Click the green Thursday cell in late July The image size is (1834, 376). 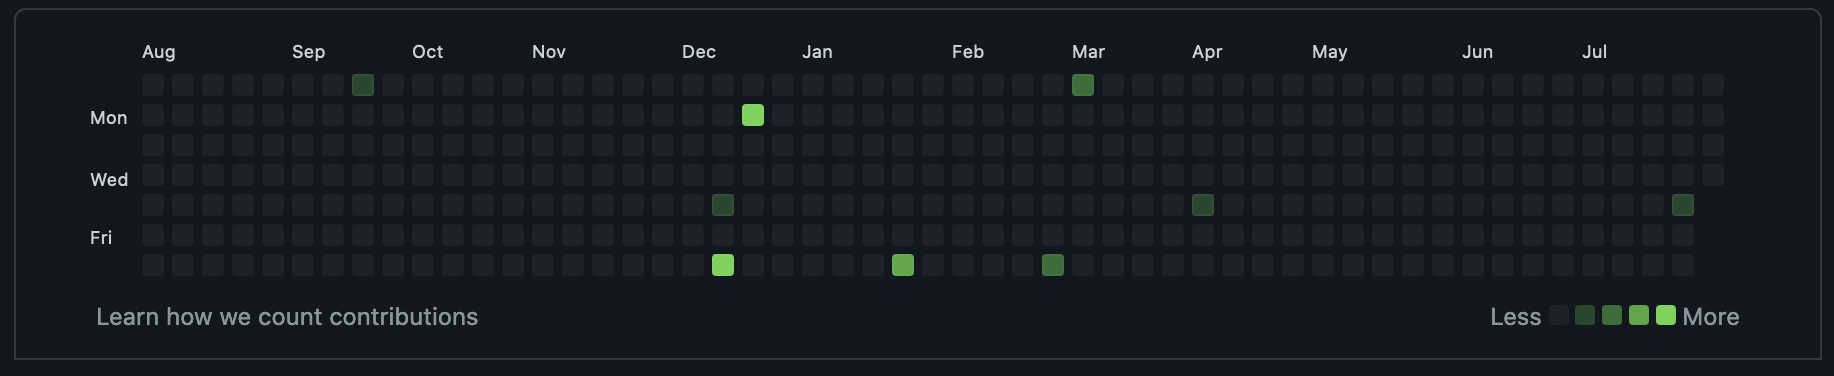[1683, 205]
